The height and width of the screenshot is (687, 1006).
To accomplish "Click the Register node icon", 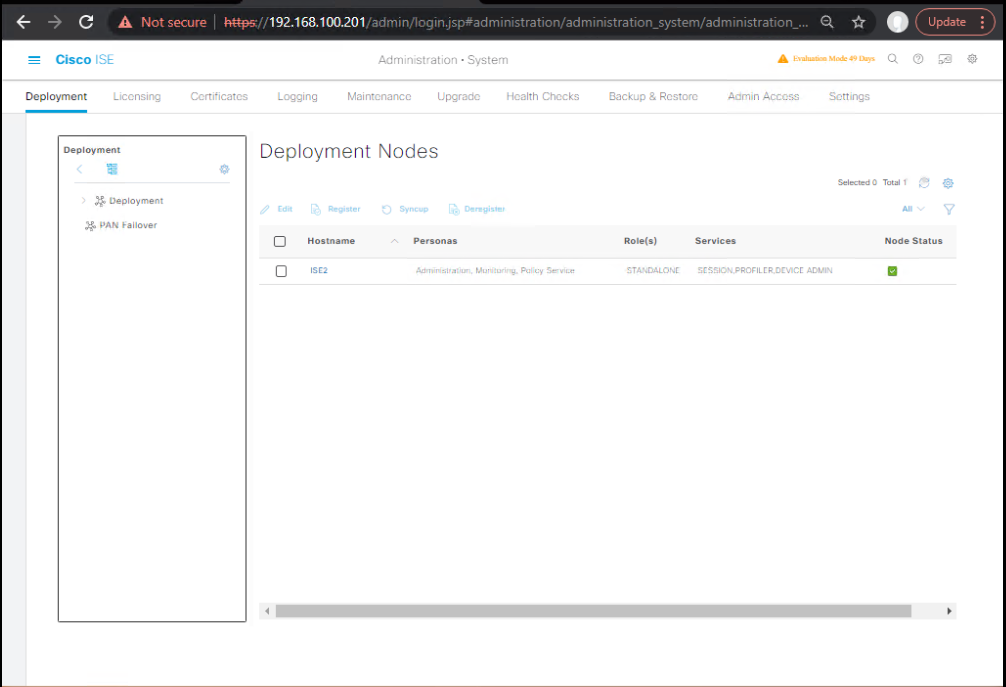I will point(316,210).
